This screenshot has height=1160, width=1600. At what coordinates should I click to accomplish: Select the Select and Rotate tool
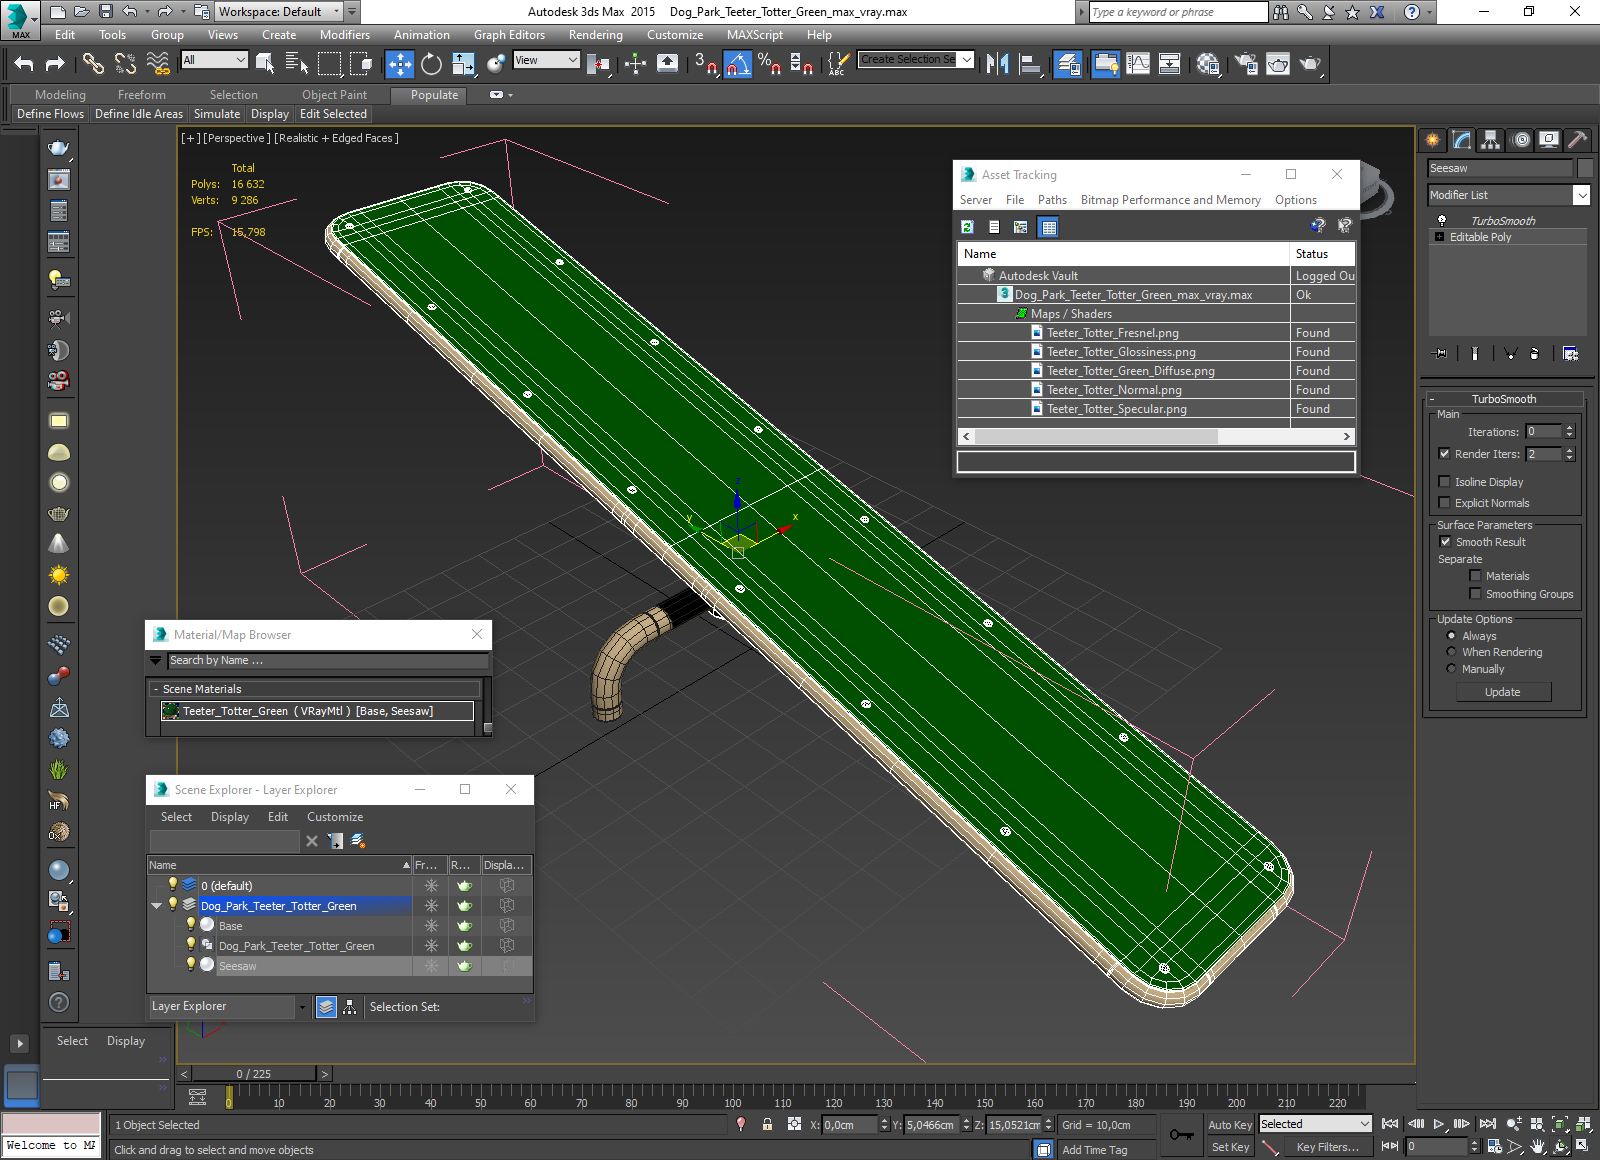tap(431, 64)
